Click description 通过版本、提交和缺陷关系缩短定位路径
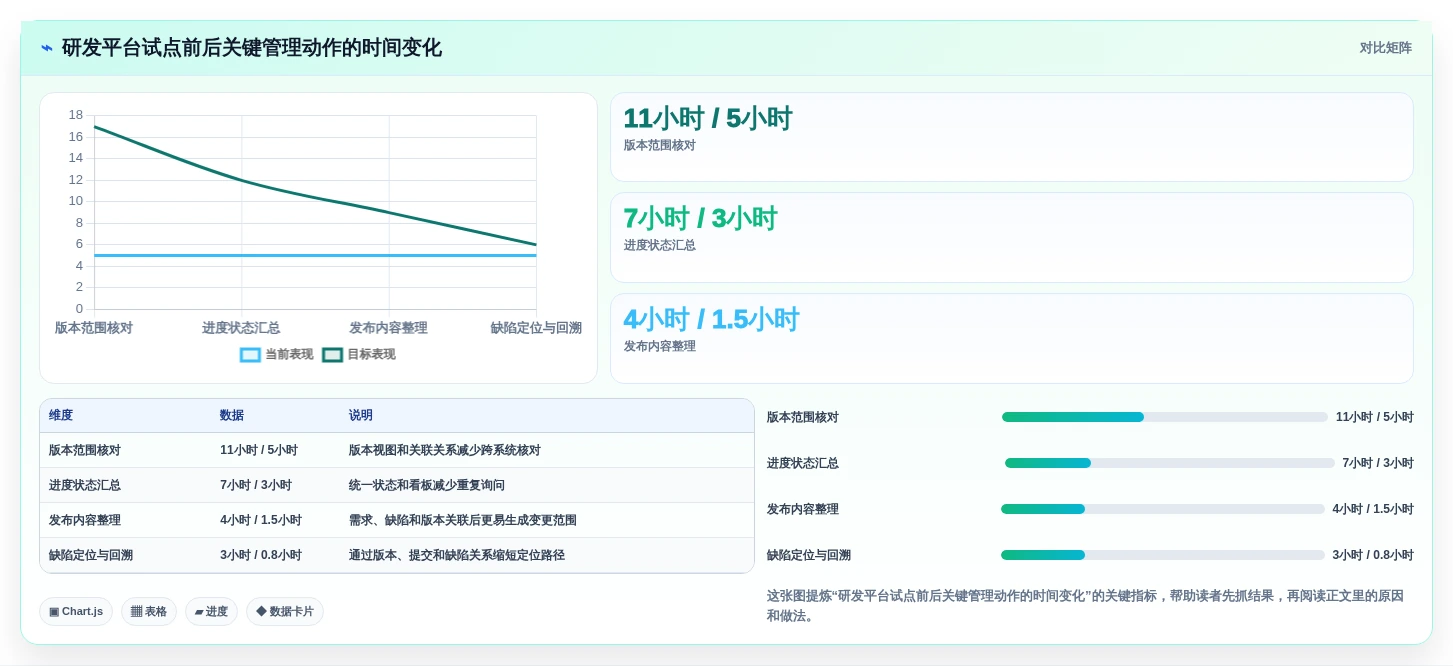This screenshot has width=1453, height=666. [457, 556]
